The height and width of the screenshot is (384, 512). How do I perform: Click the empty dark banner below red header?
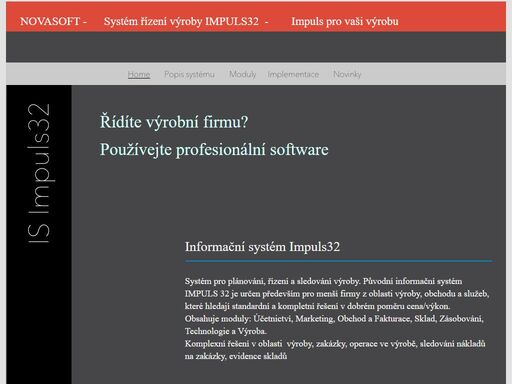coord(256,47)
